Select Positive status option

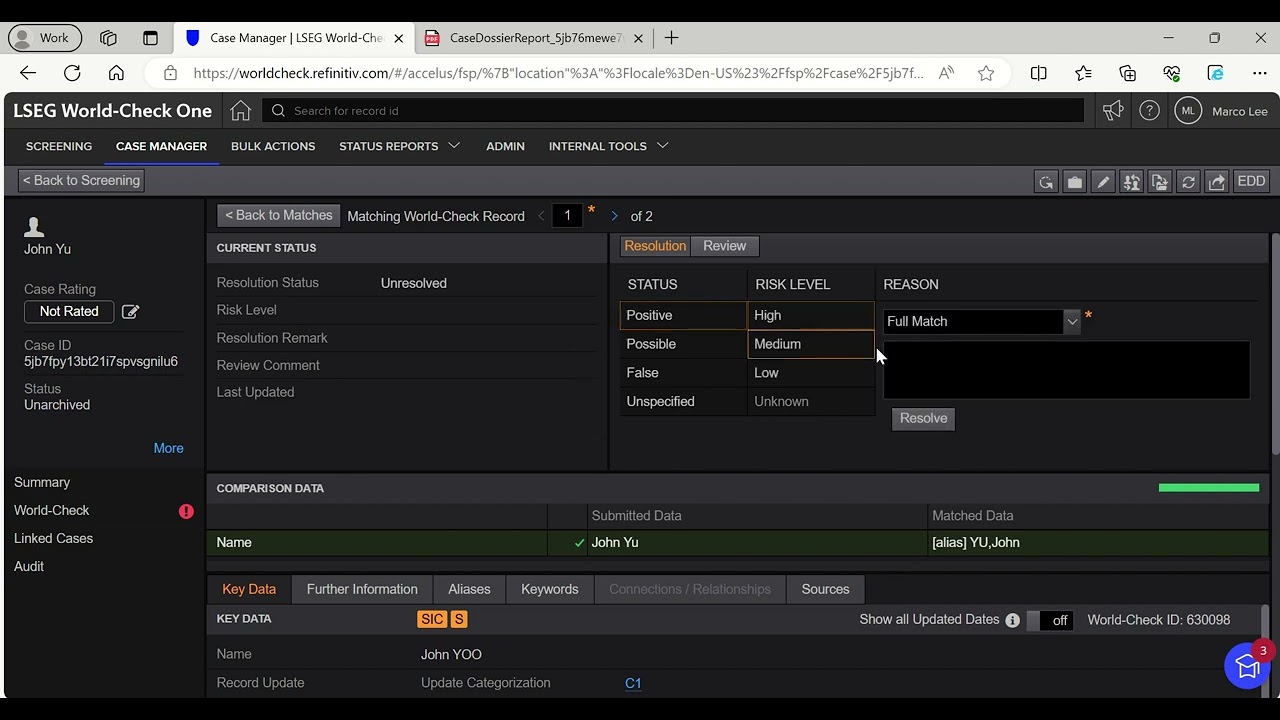(x=683, y=315)
